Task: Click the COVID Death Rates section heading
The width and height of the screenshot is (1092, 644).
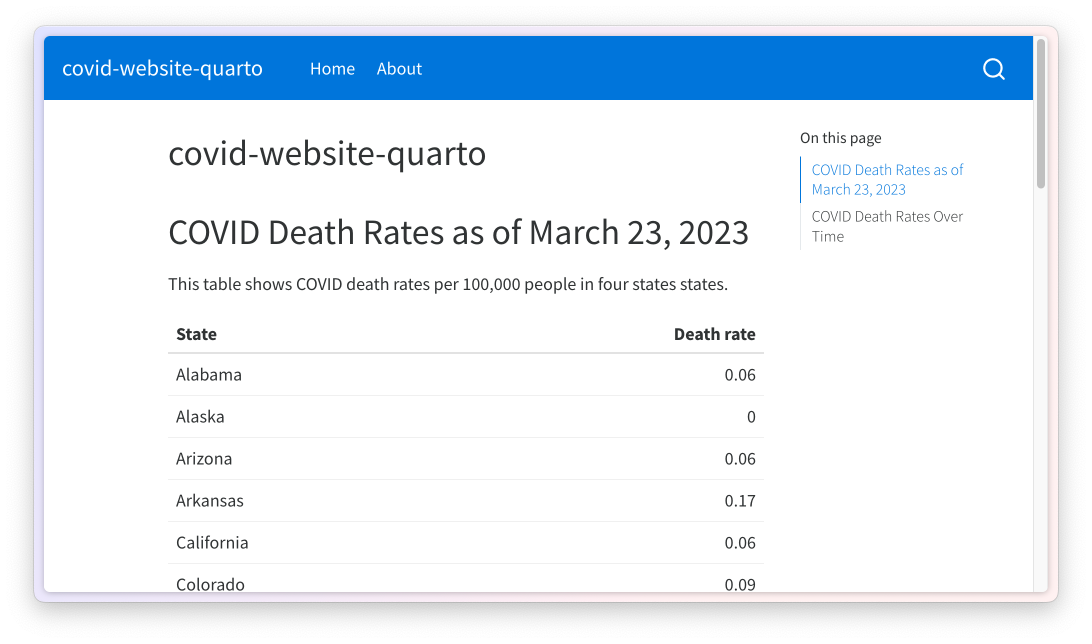Action: [x=458, y=232]
